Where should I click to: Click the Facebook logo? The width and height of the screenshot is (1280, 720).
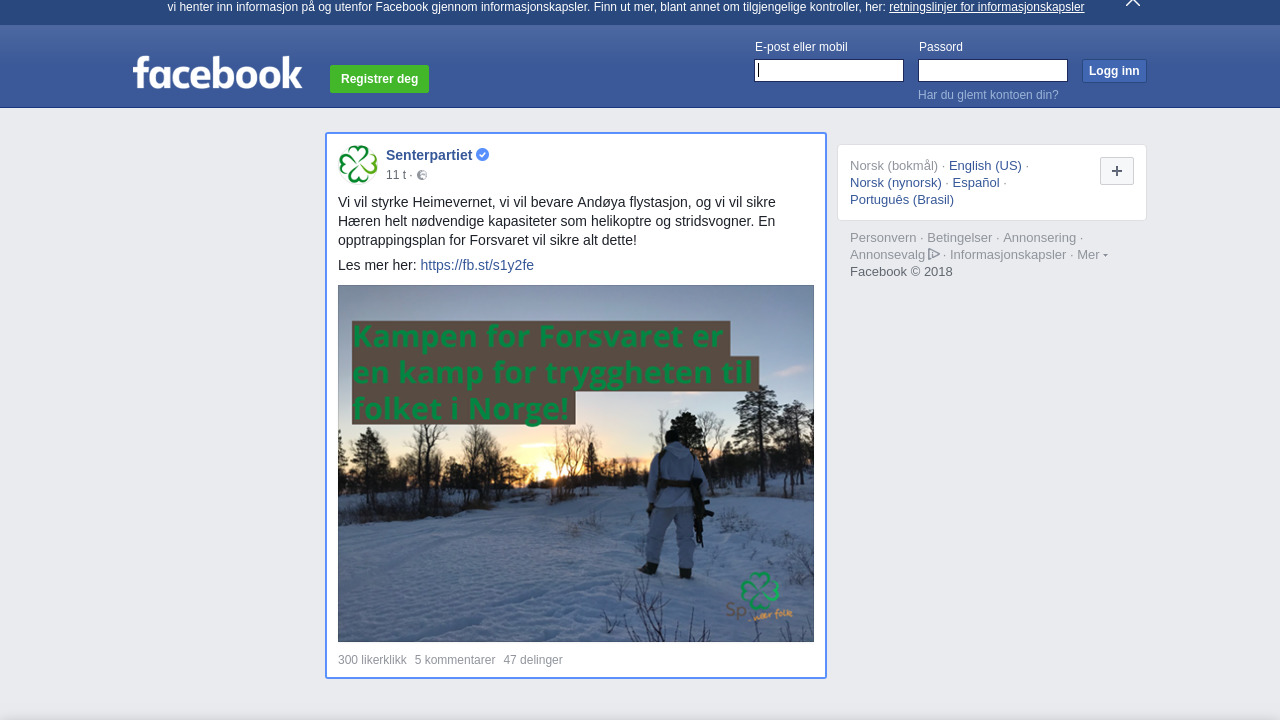217,72
